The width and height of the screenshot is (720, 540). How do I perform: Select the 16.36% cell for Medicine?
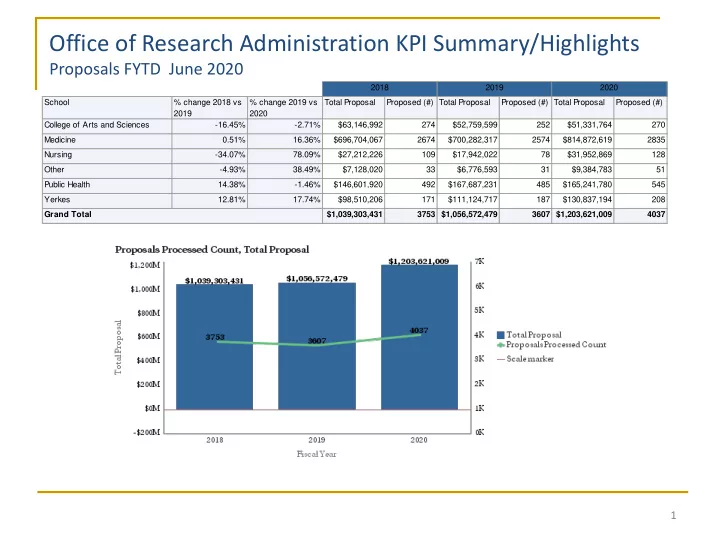(285, 140)
